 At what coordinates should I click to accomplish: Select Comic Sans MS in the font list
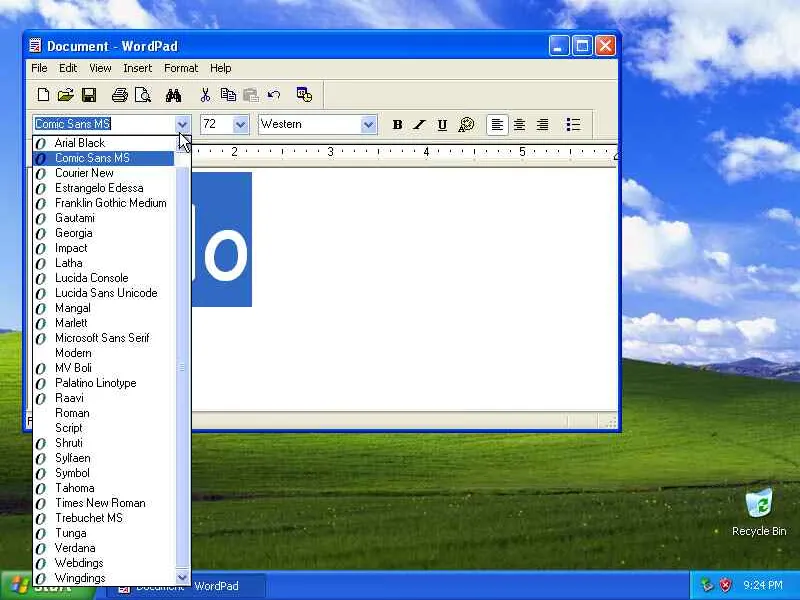(x=104, y=158)
